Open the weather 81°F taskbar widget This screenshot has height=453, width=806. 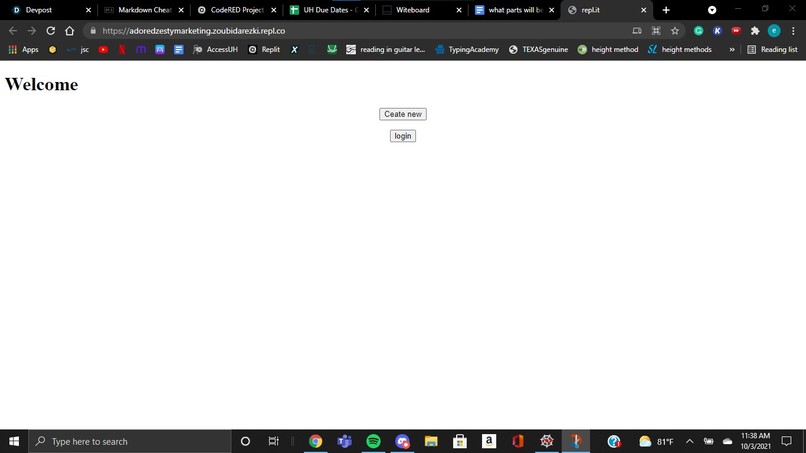(x=656, y=441)
